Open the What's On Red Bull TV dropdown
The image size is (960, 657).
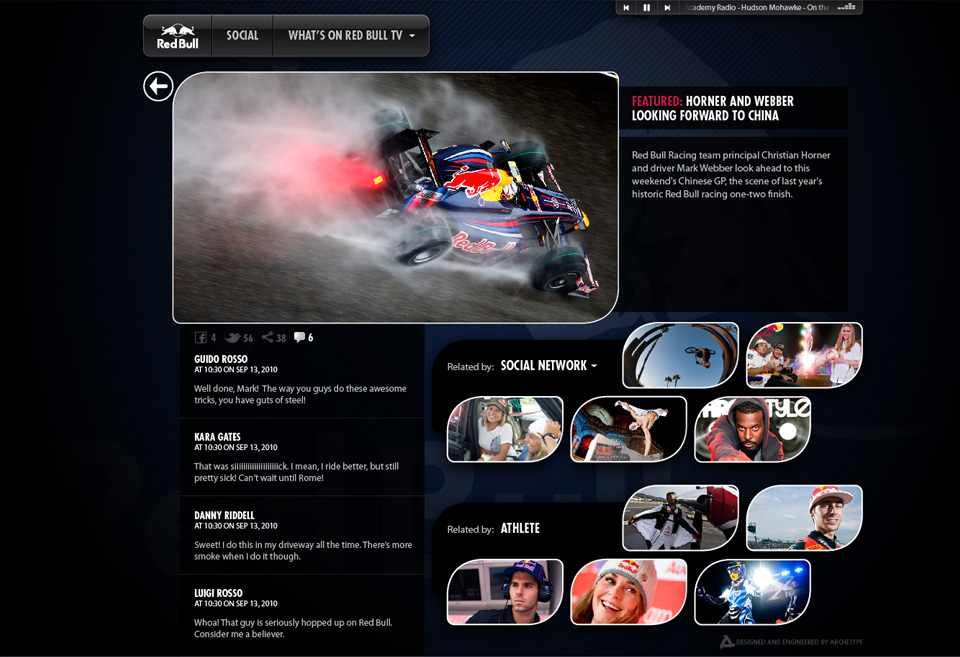[x=351, y=36]
